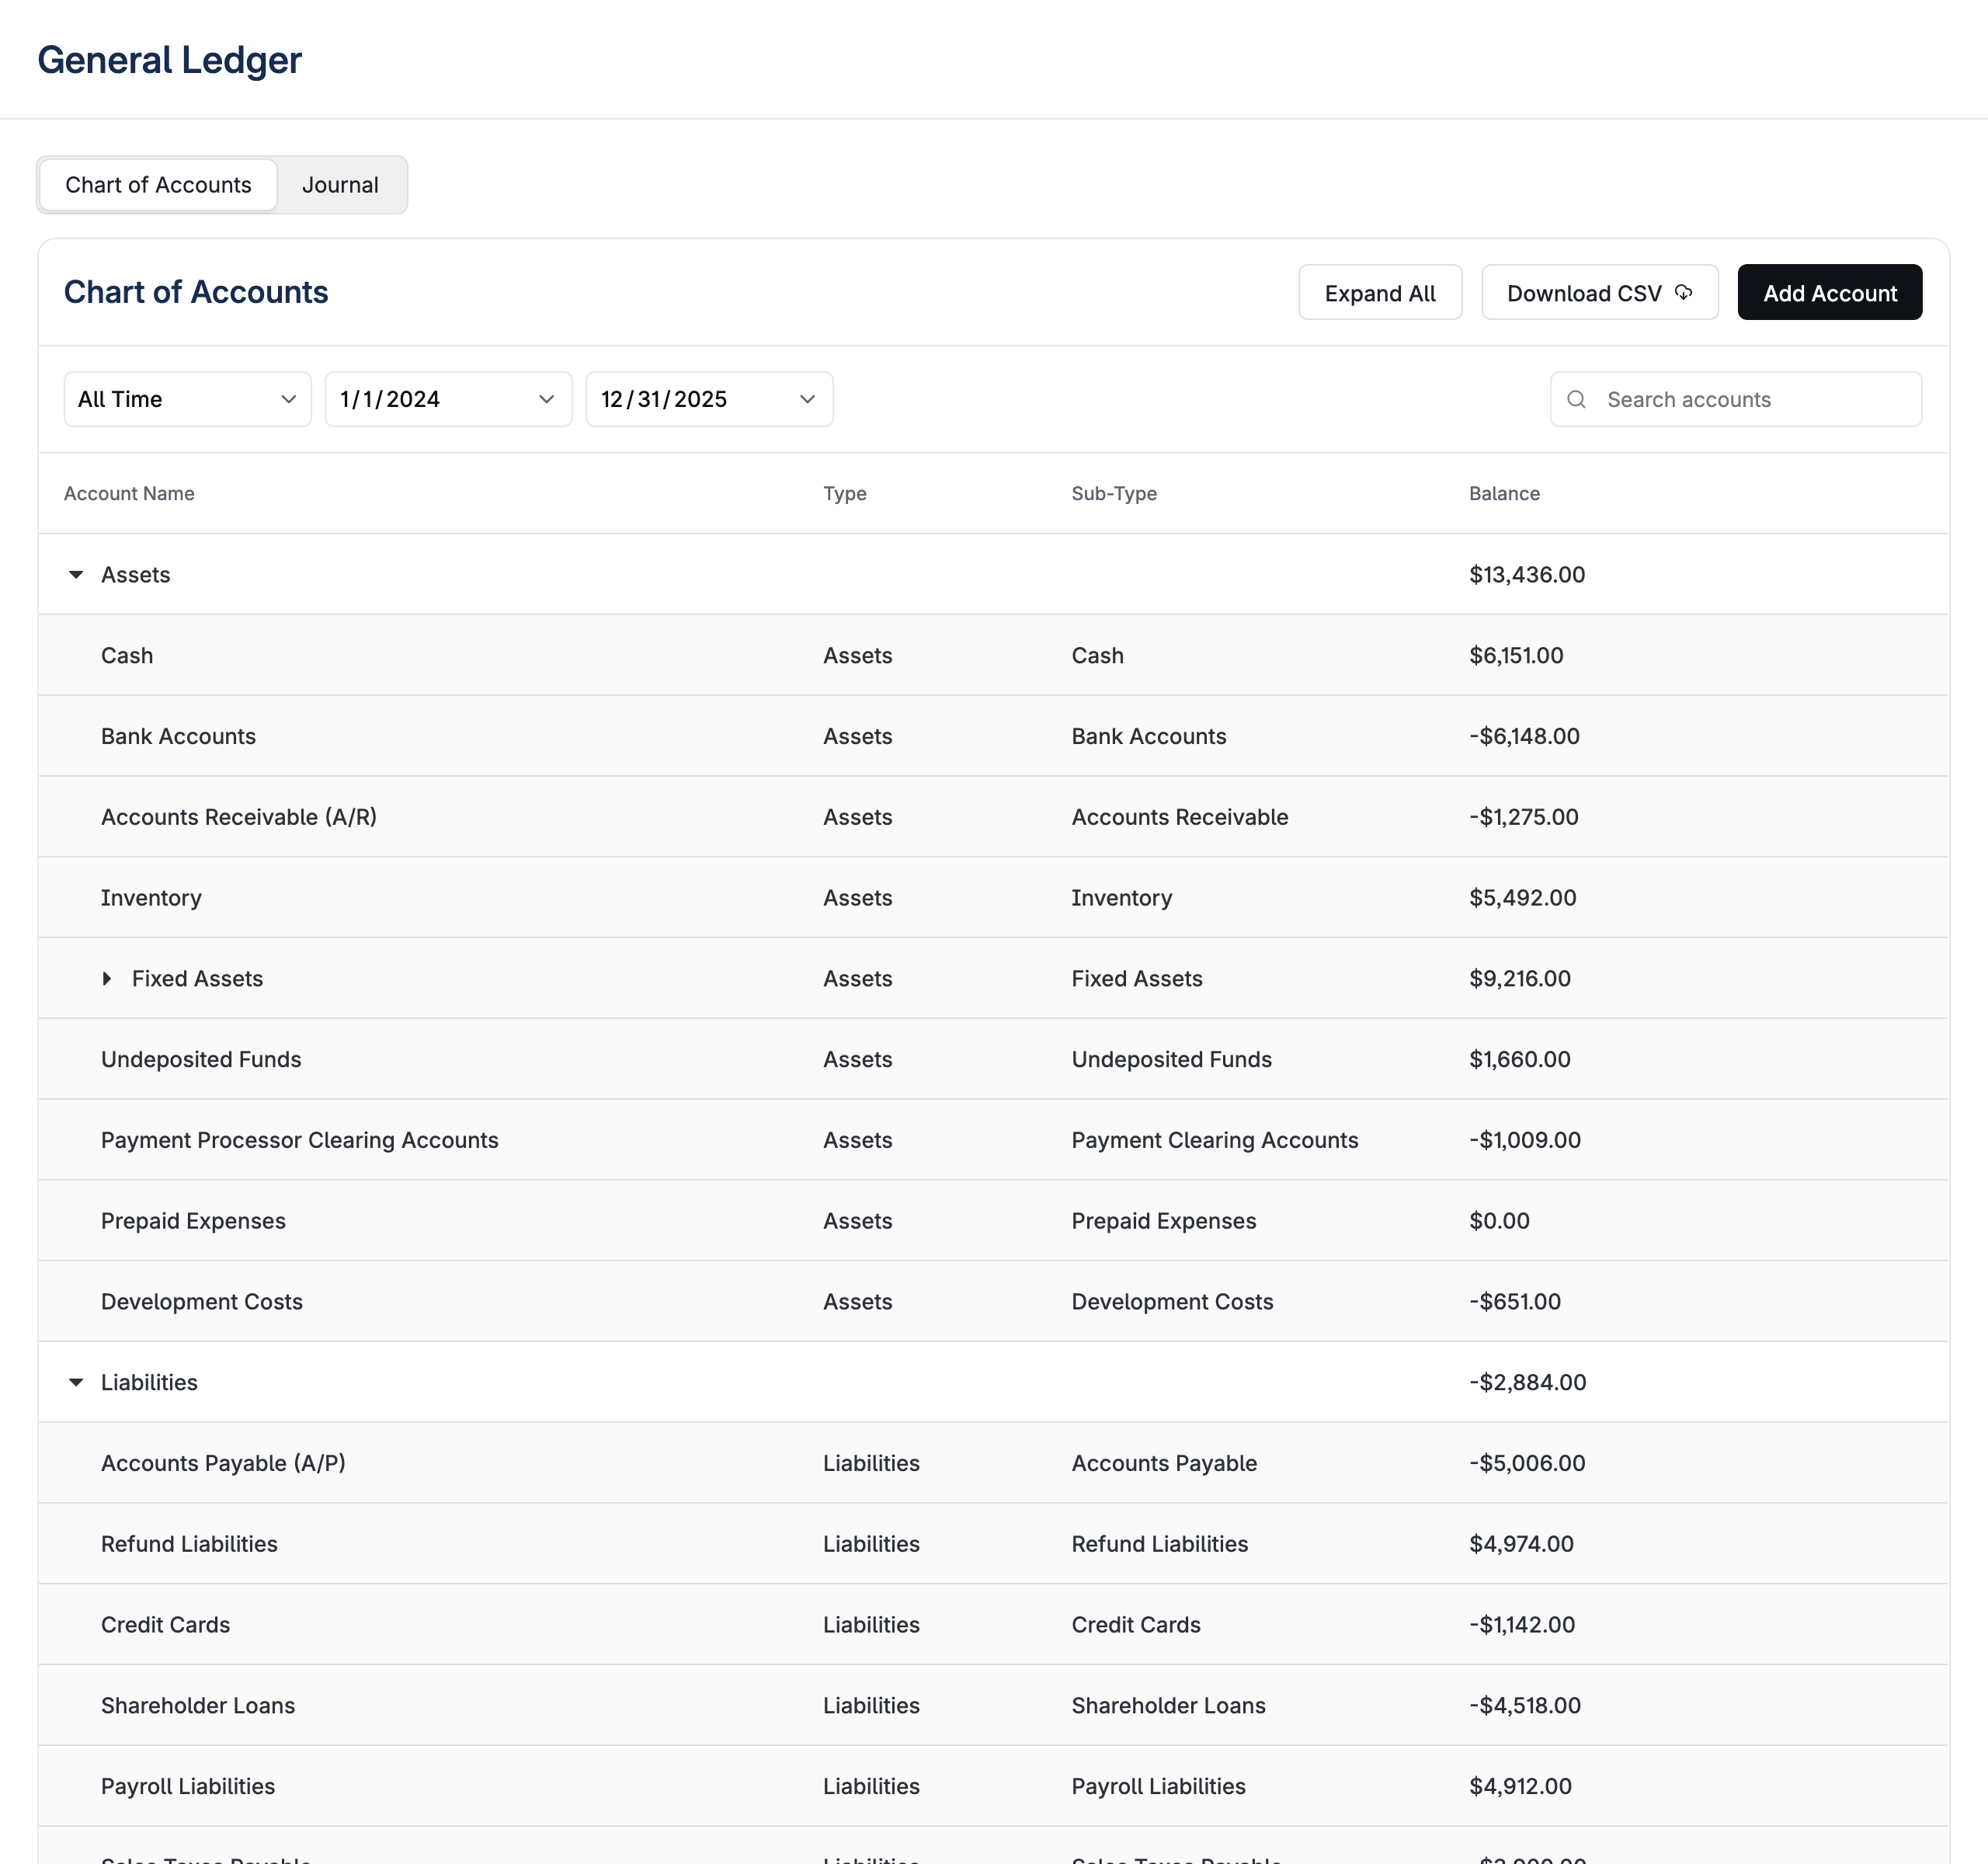
Task: Click Bank Accounts balance -$6,148.00
Action: 1524,737
